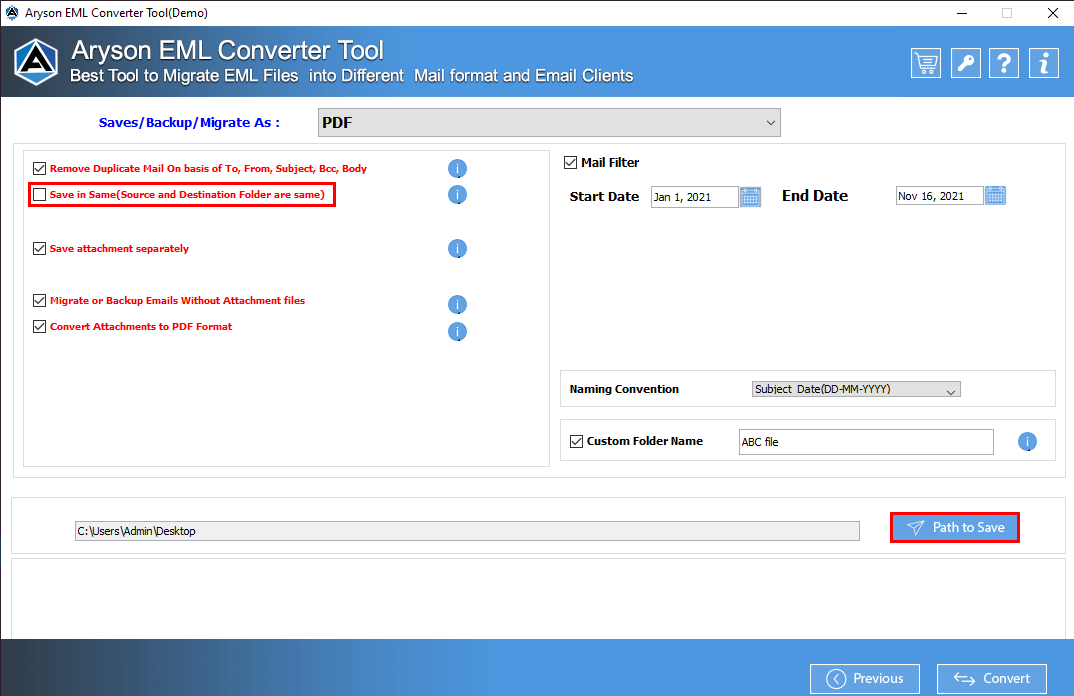Uncheck the Custom Folder Name checkbox
The width and height of the screenshot is (1074, 696).
point(577,442)
